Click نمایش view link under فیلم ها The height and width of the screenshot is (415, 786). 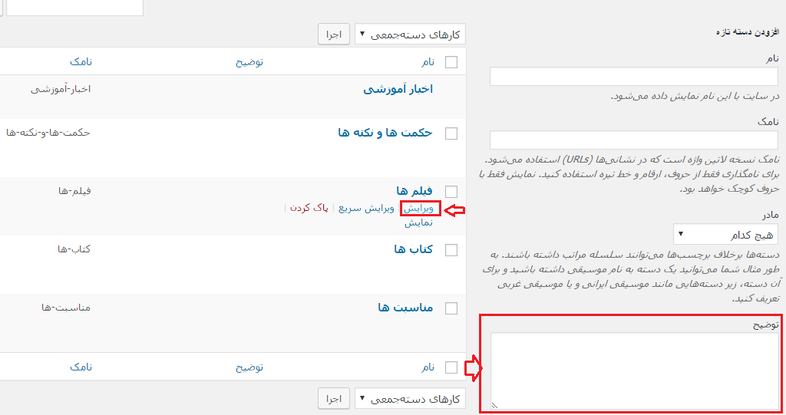(x=419, y=223)
